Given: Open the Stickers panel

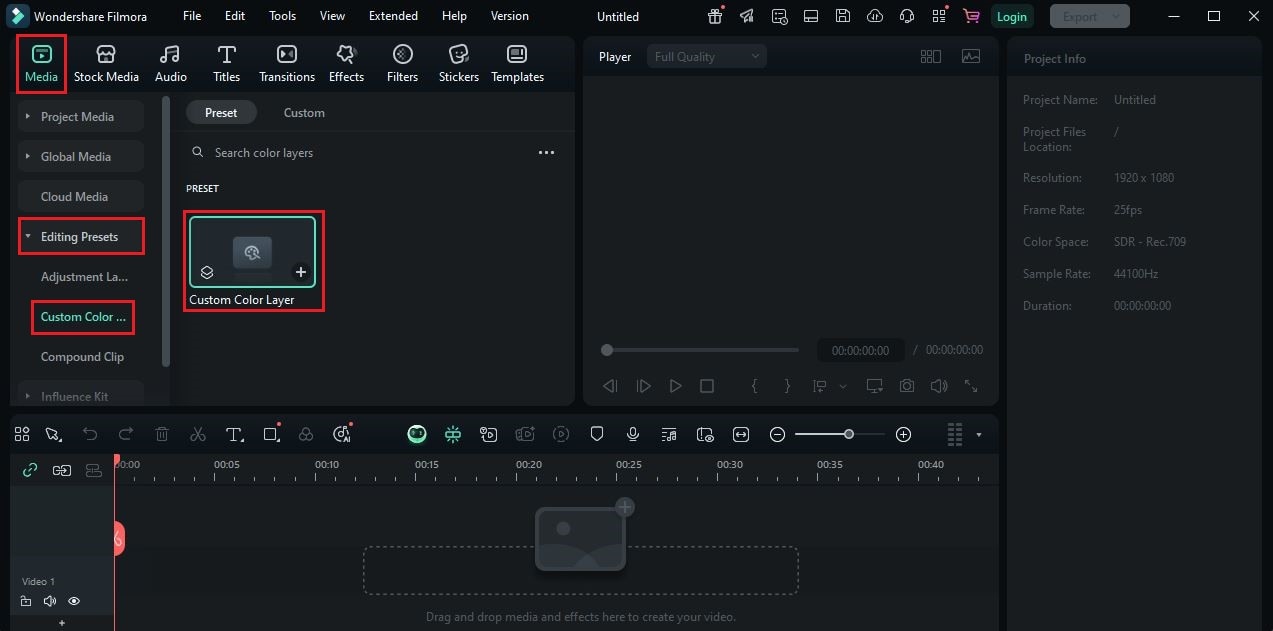Looking at the screenshot, I should pyautogui.click(x=458, y=63).
